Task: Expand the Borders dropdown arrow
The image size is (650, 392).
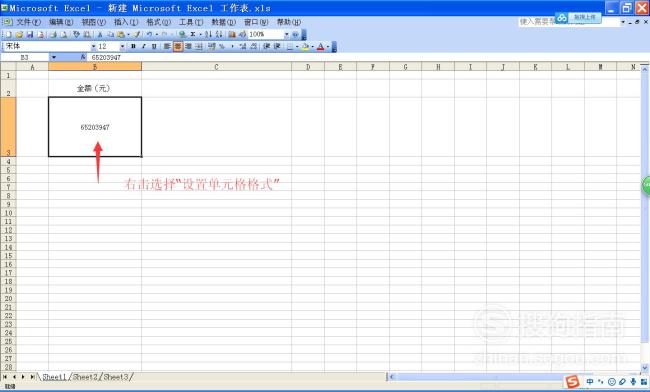Action: [x=297, y=46]
